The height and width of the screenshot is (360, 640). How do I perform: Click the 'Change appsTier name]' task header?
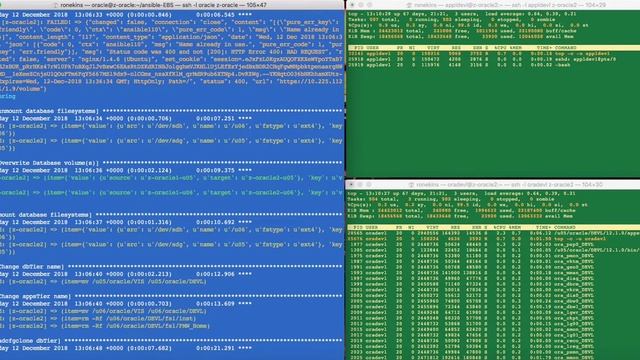[x=36, y=296]
